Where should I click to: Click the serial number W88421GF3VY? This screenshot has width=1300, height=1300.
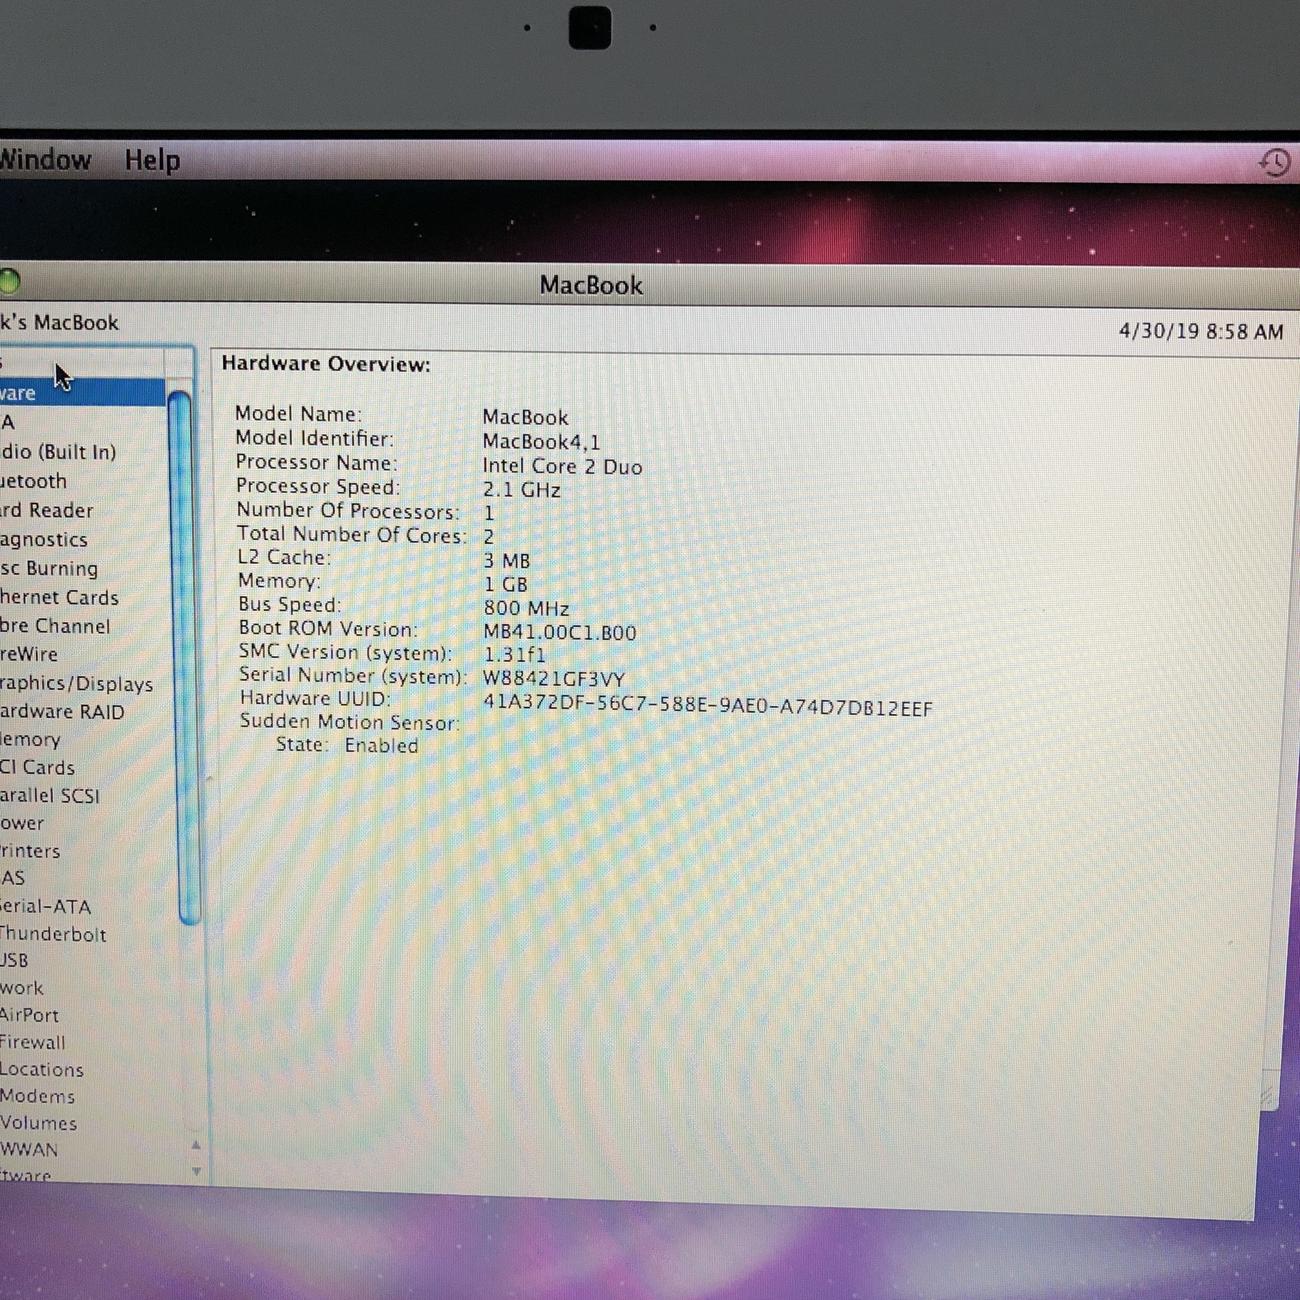point(554,678)
